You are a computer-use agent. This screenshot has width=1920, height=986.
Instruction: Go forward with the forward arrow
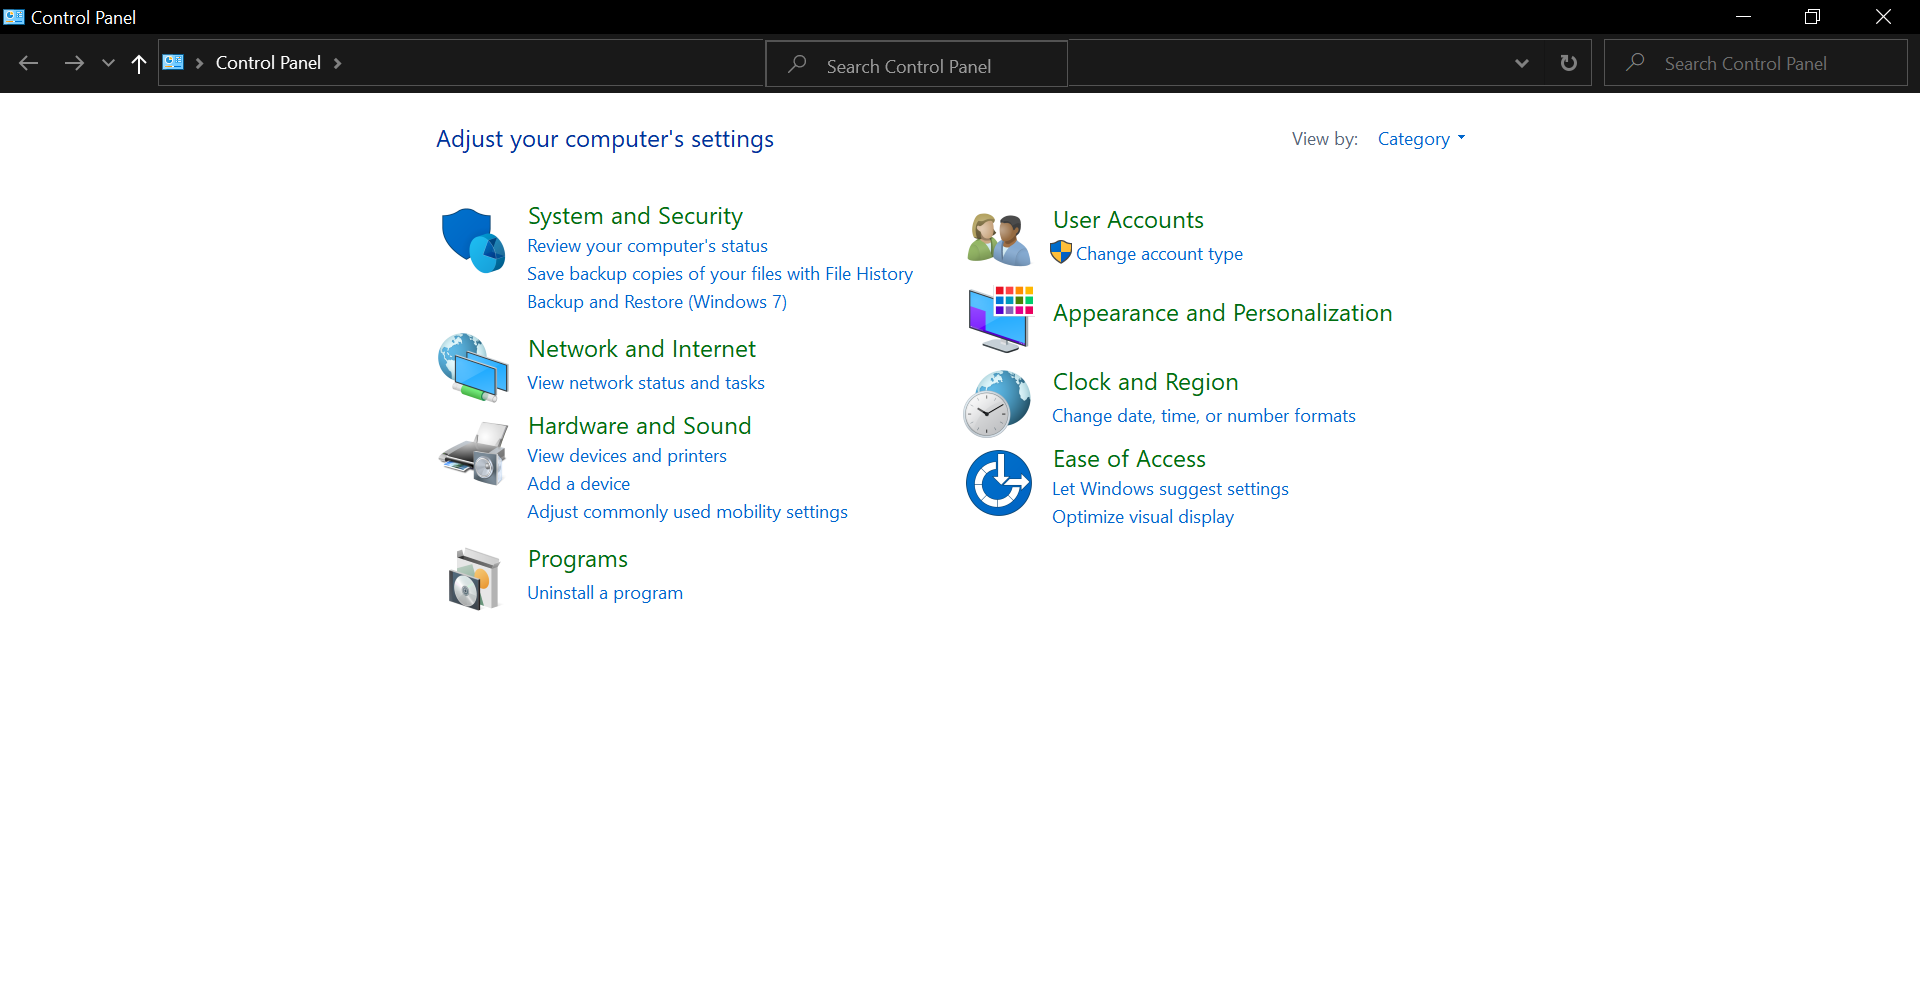pos(74,63)
